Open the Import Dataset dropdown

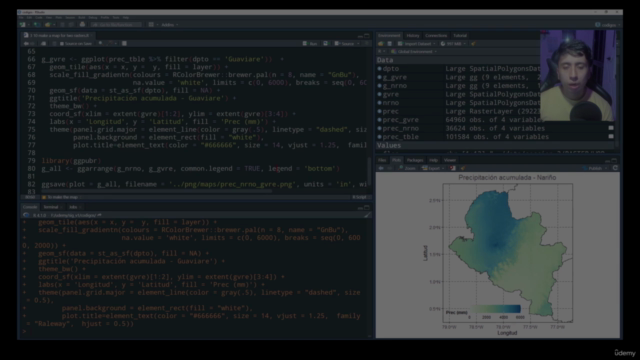click(417, 44)
